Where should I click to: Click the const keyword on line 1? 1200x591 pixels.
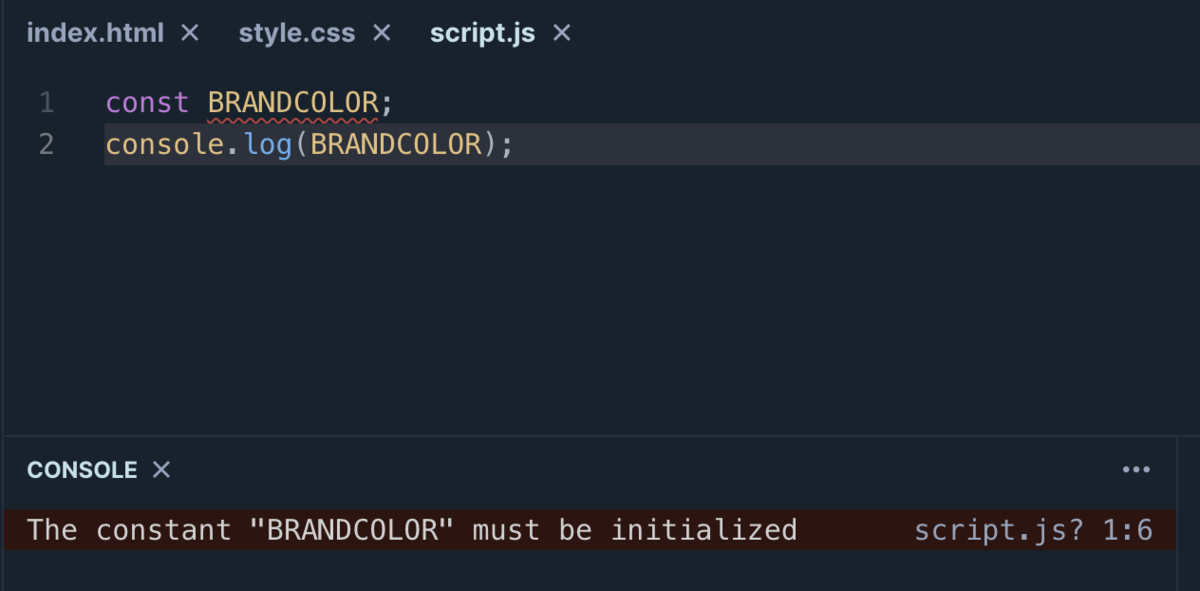(x=147, y=101)
